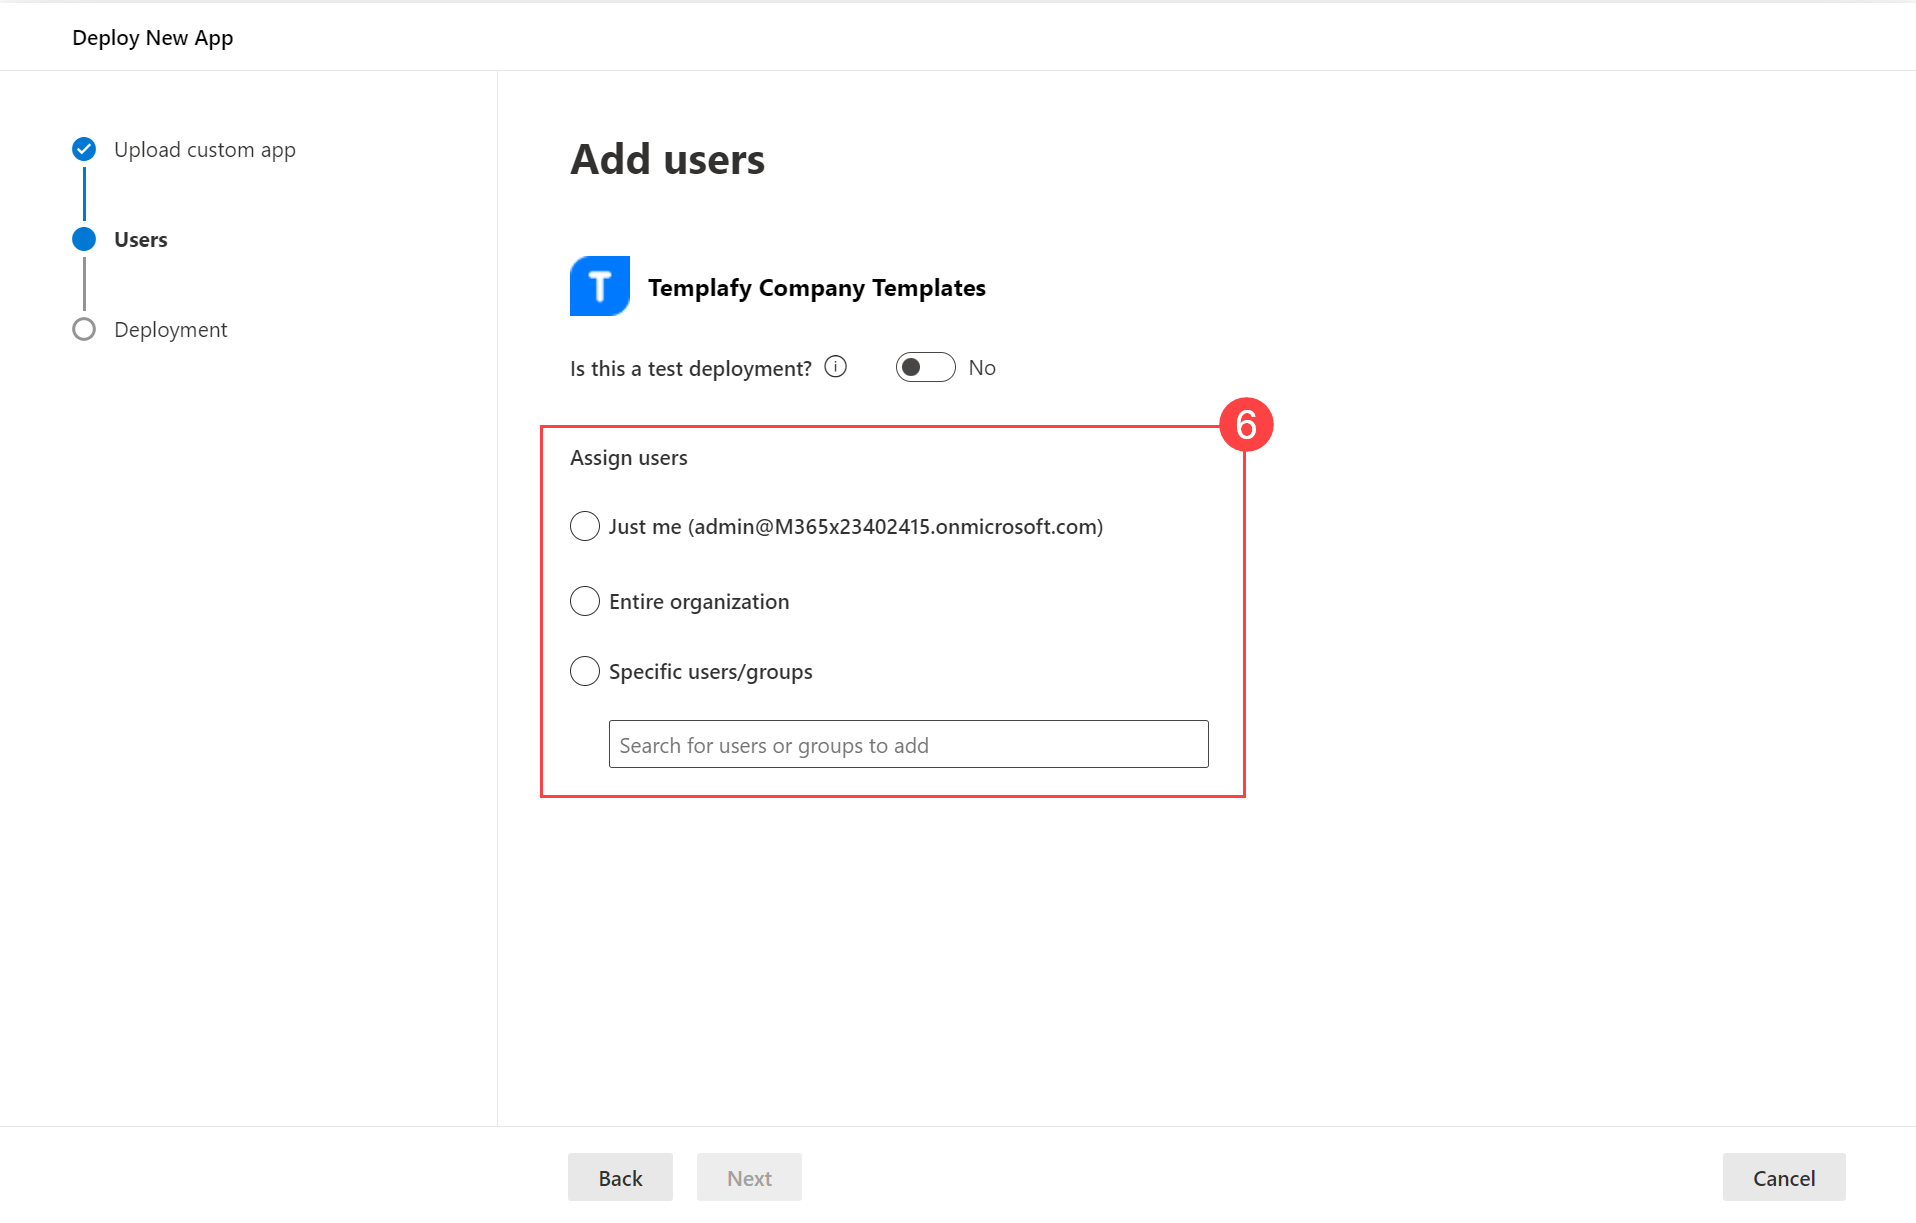The width and height of the screenshot is (1916, 1223).
Task: Click the Add users page heading
Action: [668, 158]
